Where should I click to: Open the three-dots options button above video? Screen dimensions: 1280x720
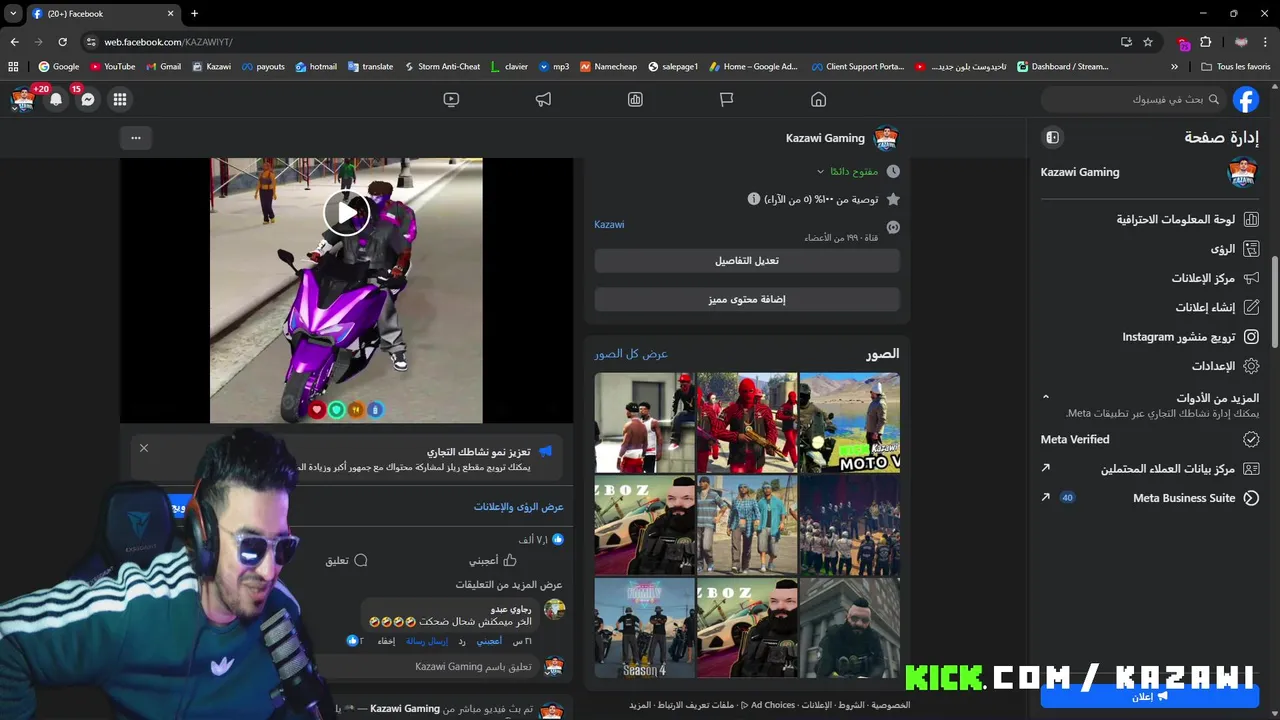[x=136, y=137]
